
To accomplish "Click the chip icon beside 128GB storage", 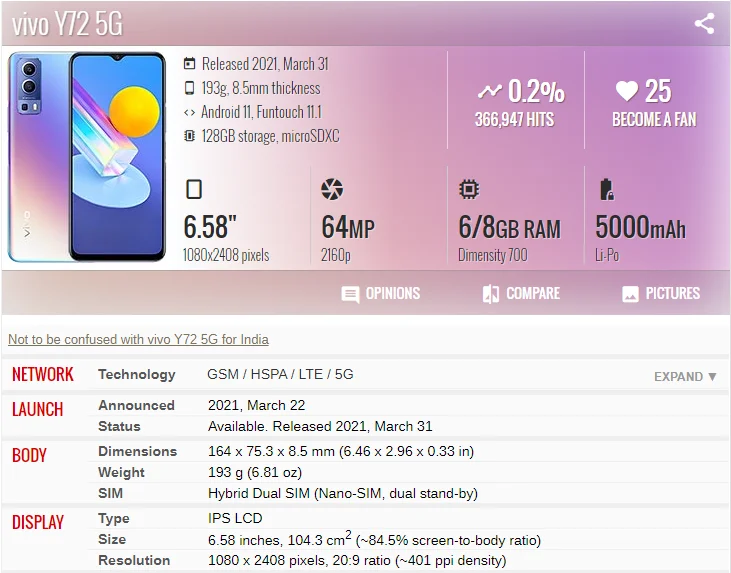I will pos(189,136).
